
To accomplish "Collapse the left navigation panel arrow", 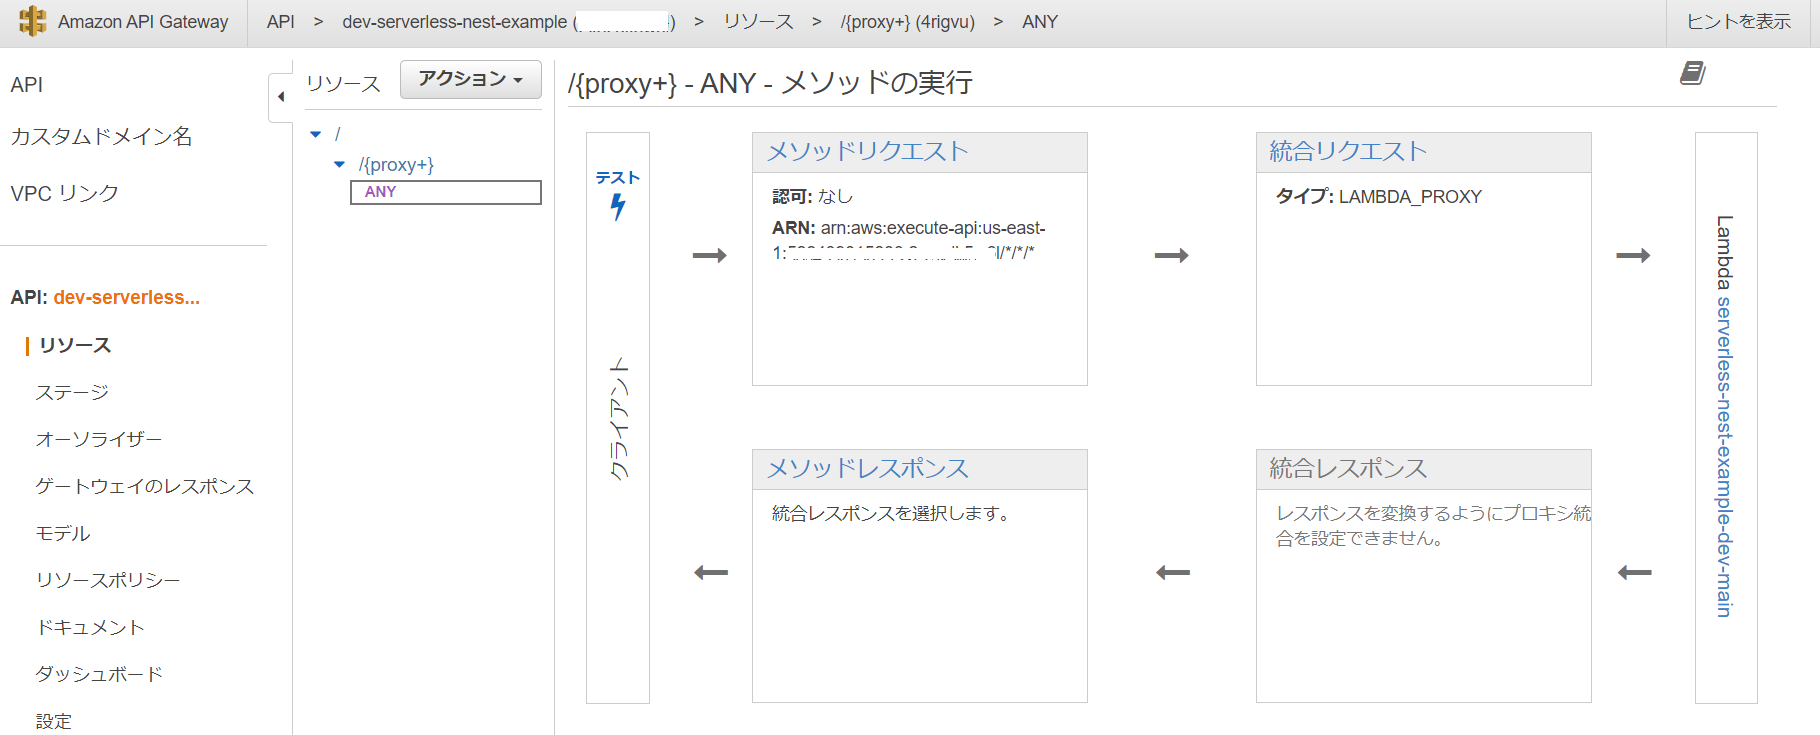I will (x=281, y=97).
